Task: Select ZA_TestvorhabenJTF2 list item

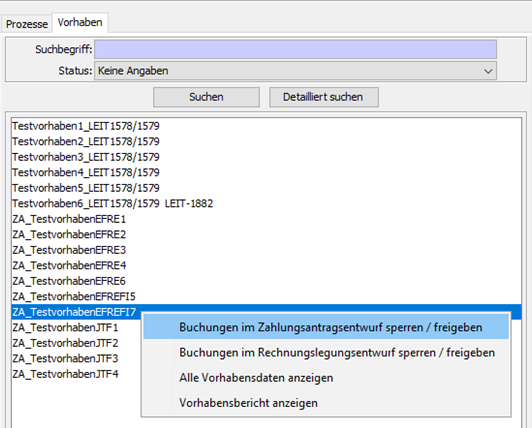Action: tap(65, 343)
